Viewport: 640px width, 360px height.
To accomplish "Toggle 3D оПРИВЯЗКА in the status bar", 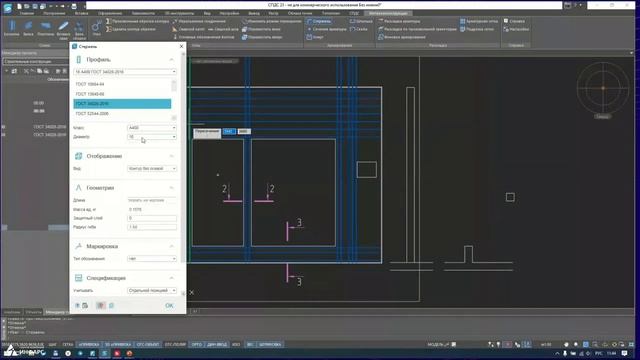I will pyautogui.click(x=118, y=344).
